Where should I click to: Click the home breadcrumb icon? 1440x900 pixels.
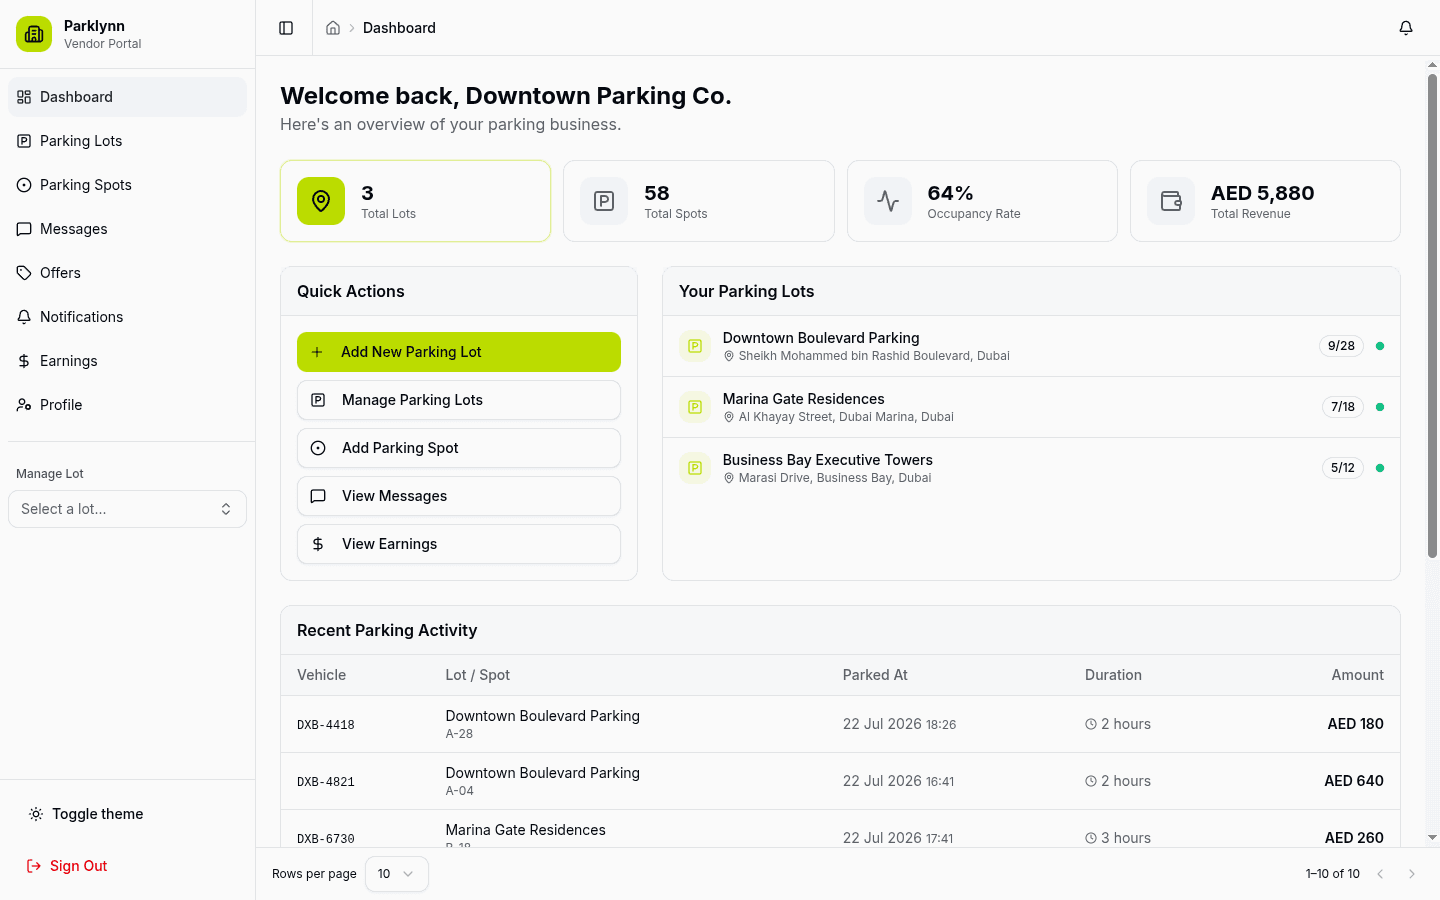333,28
